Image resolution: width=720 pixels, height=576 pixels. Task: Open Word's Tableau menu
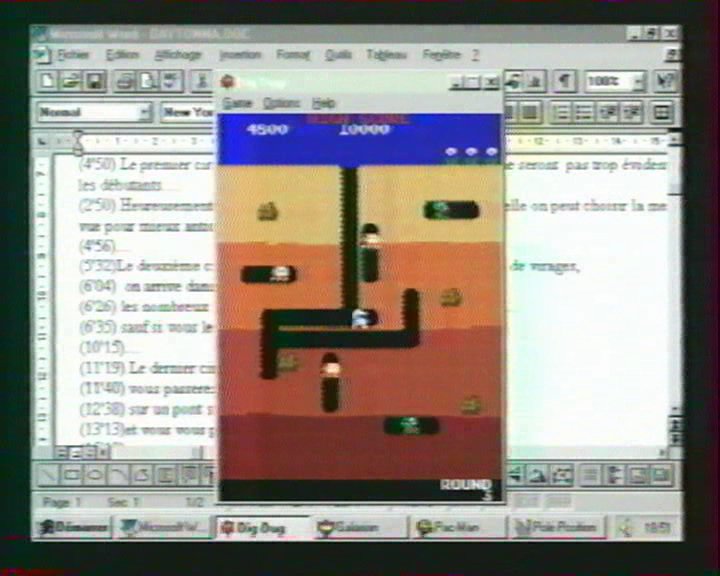[387, 55]
